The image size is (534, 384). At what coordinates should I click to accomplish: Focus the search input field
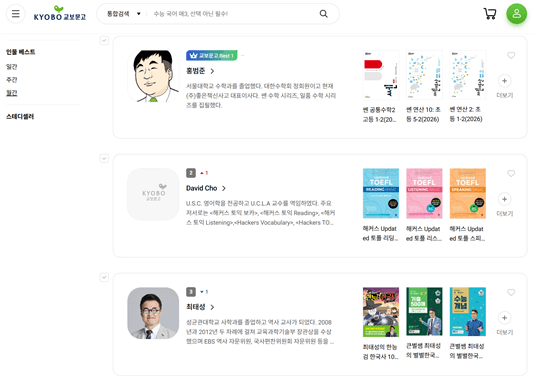(x=233, y=14)
